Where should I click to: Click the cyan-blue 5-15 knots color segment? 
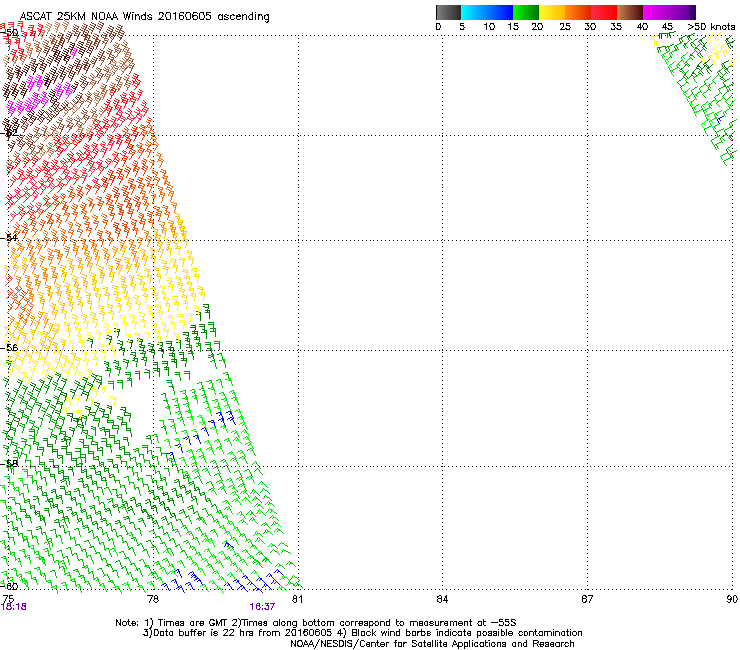[487, 12]
